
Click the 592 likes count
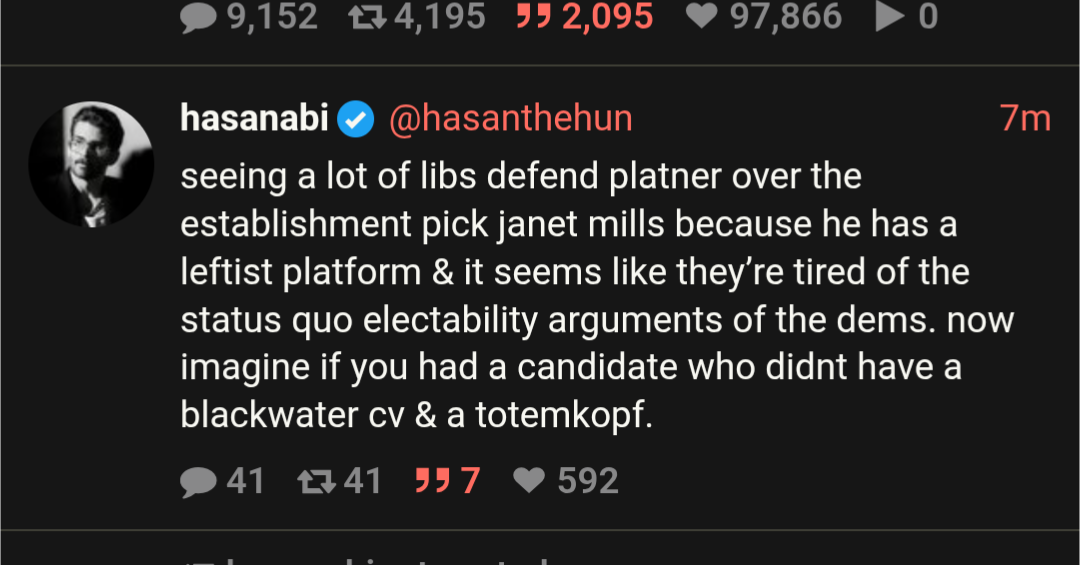tap(588, 482)
